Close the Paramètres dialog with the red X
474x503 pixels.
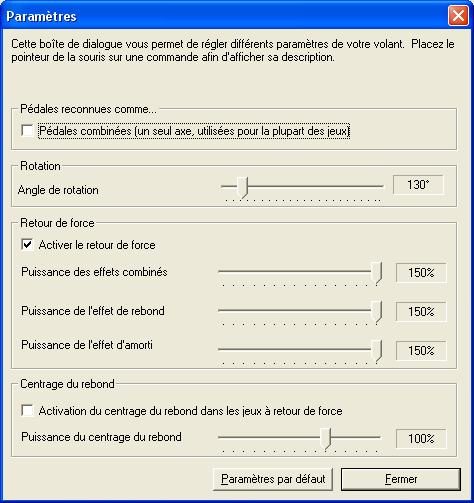[458, 16]
